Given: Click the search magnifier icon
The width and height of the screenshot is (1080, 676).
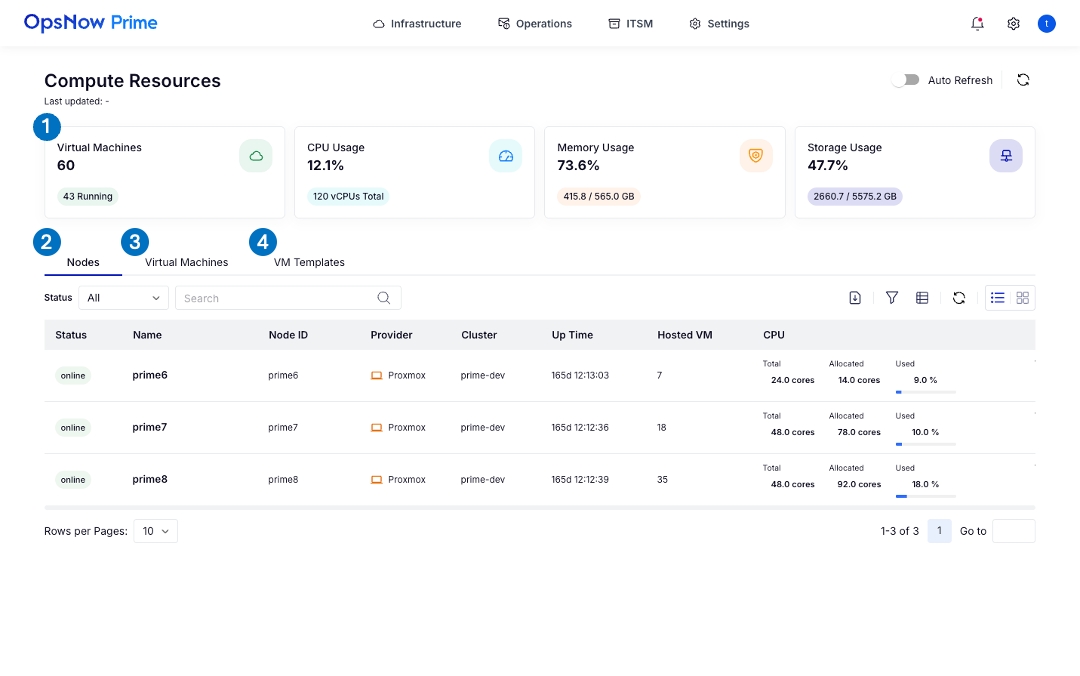Looking at the screenshot, I should (384, 298).
